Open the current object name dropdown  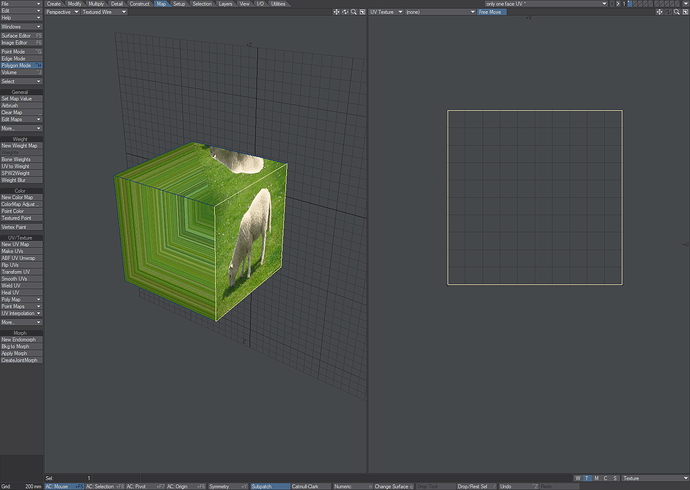click(546, 4)
